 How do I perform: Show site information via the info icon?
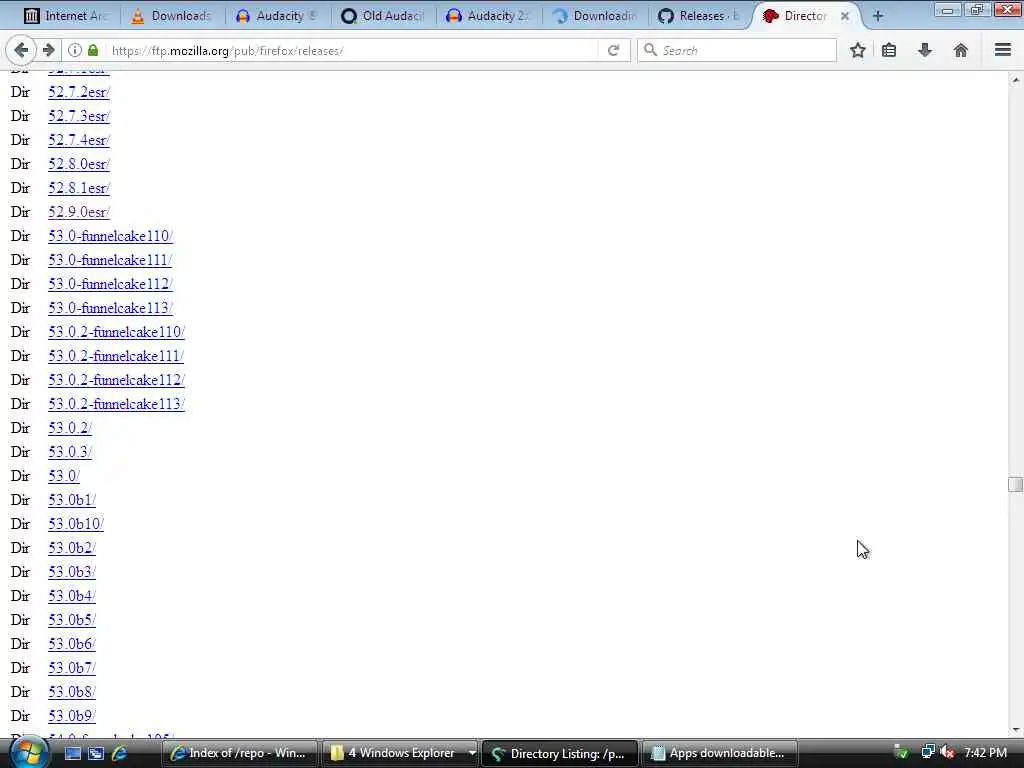point(75,50)
